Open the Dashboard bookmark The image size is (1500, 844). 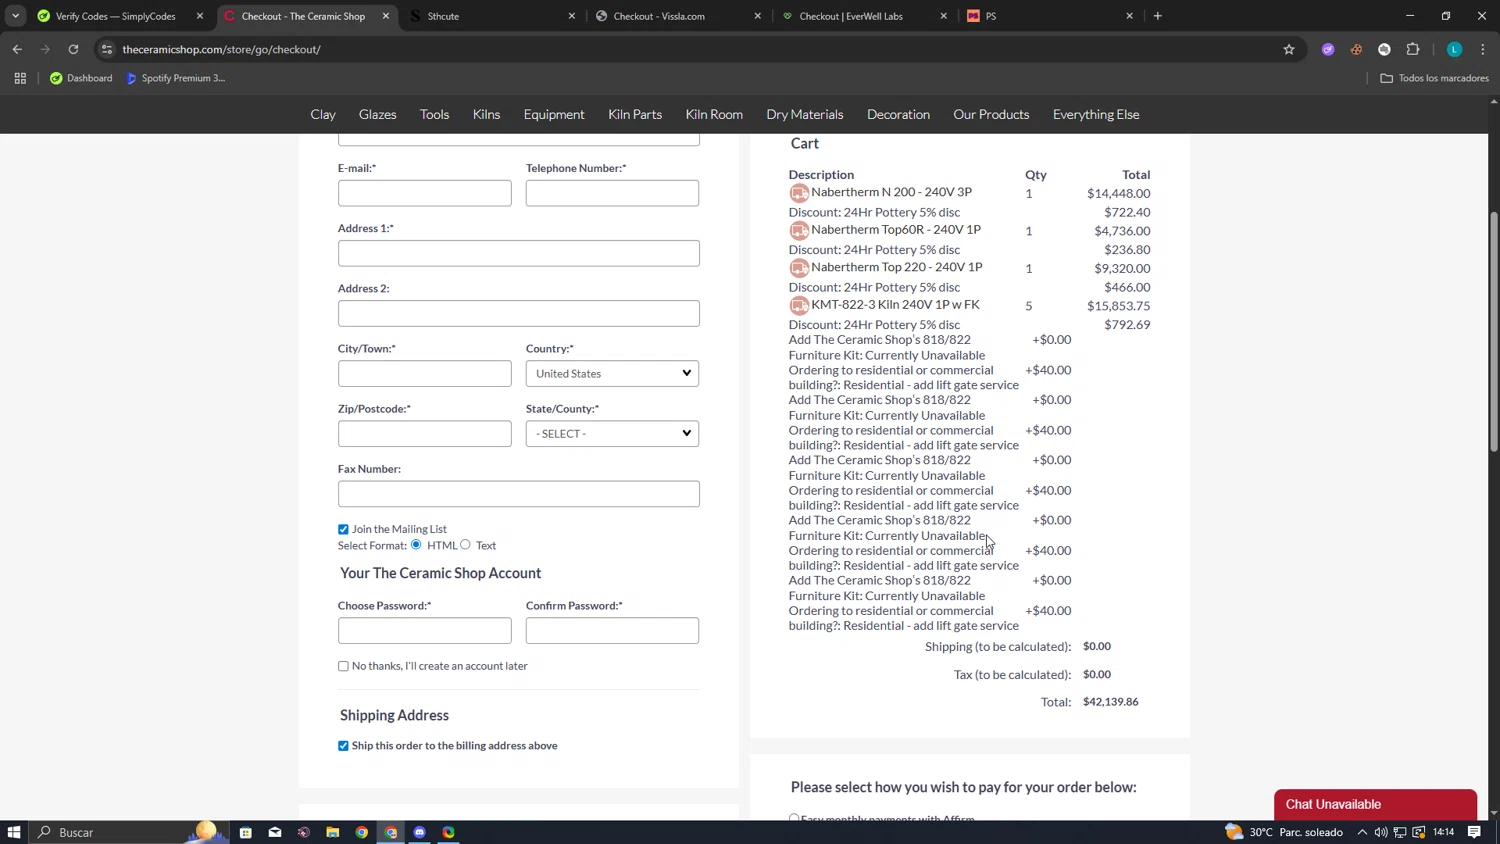(81, 78)
